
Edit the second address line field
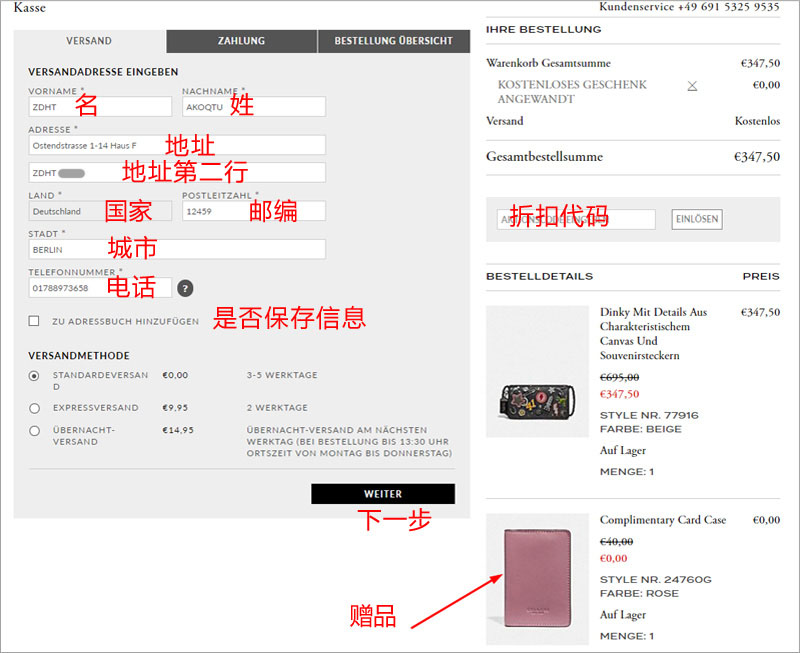tap(177, 172)
